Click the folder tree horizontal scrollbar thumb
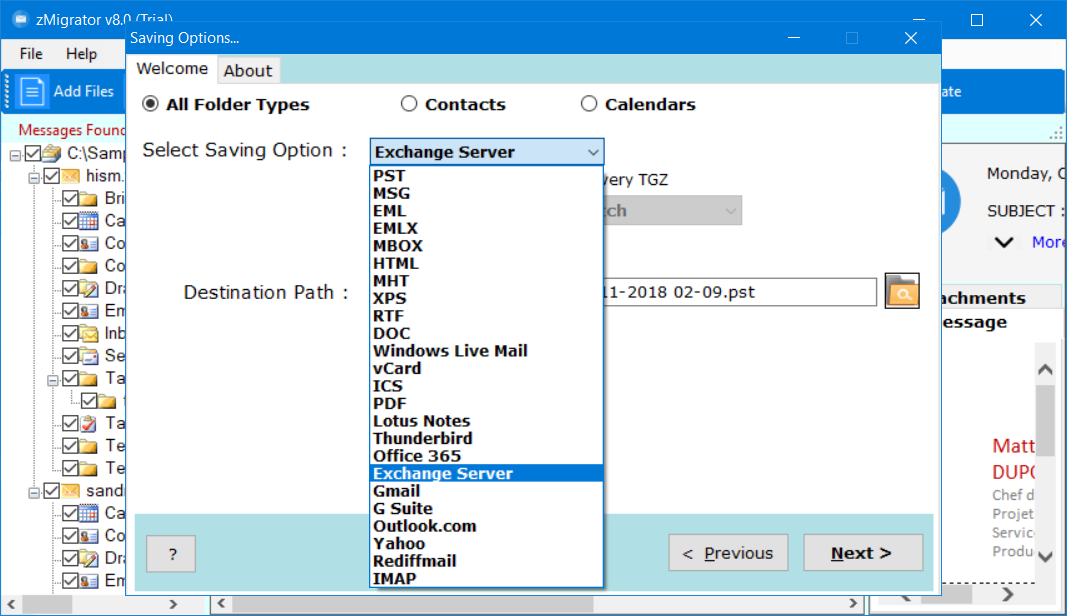This screenshot has height=616, width=1067. 48,604
